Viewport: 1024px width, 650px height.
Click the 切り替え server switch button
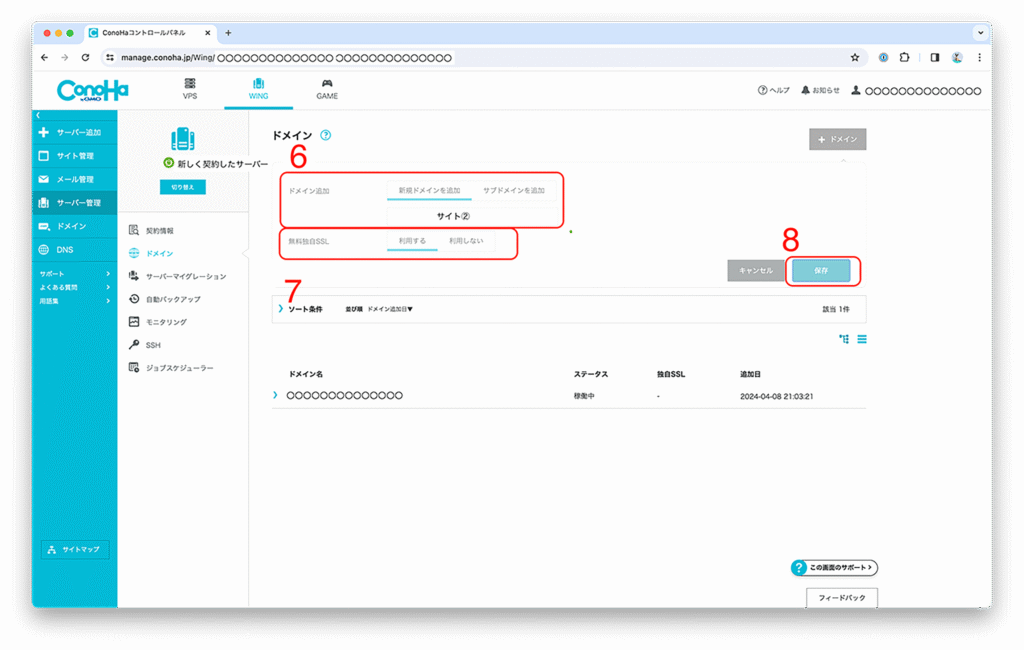[183, 187]
